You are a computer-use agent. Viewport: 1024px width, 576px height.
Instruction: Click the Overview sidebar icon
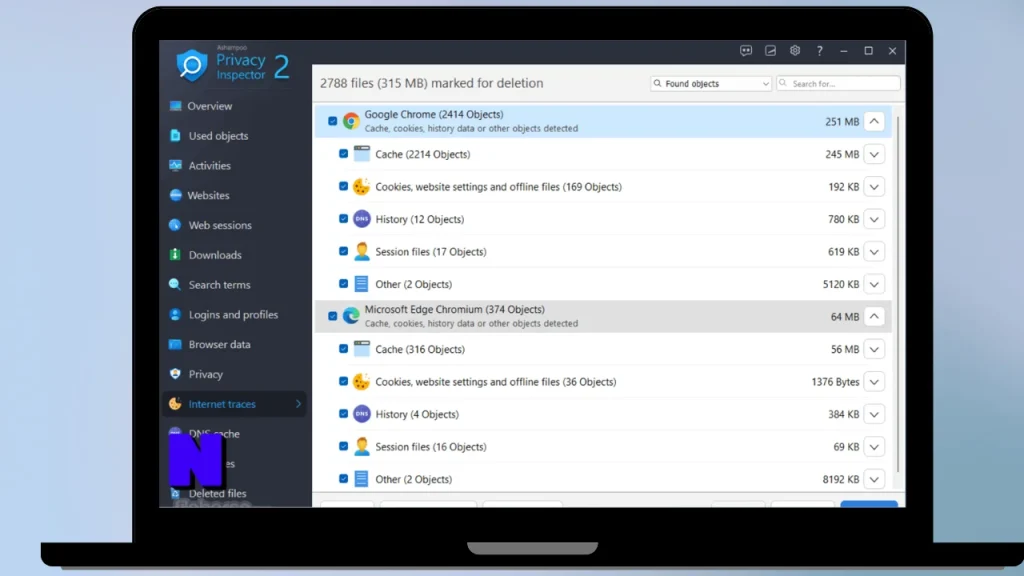coord(175,106)
